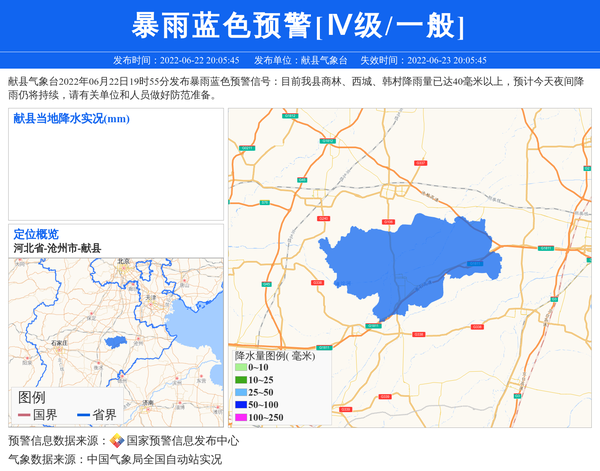Click the 100~250 magenta legend swatch
Image resolution: width=600 pixels, height=471 pixels.
[x=240, y=418]
